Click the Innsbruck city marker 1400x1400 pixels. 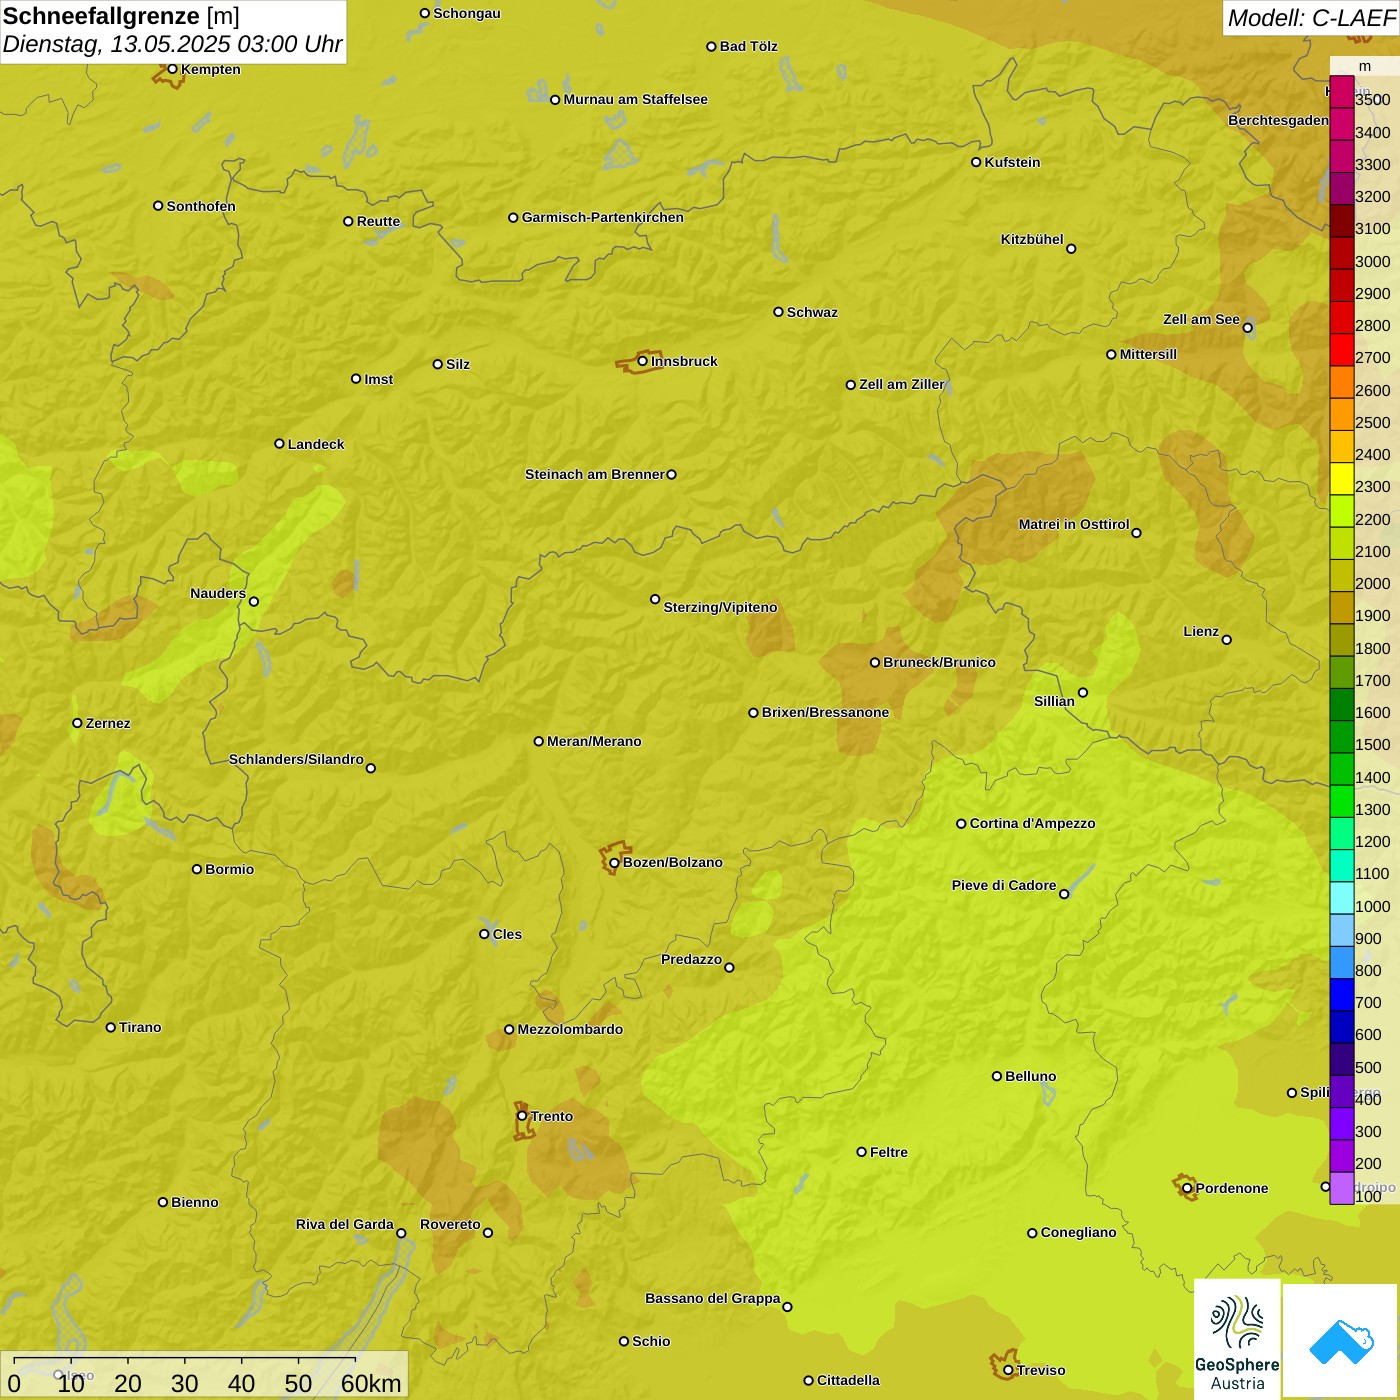pos(643,361)
